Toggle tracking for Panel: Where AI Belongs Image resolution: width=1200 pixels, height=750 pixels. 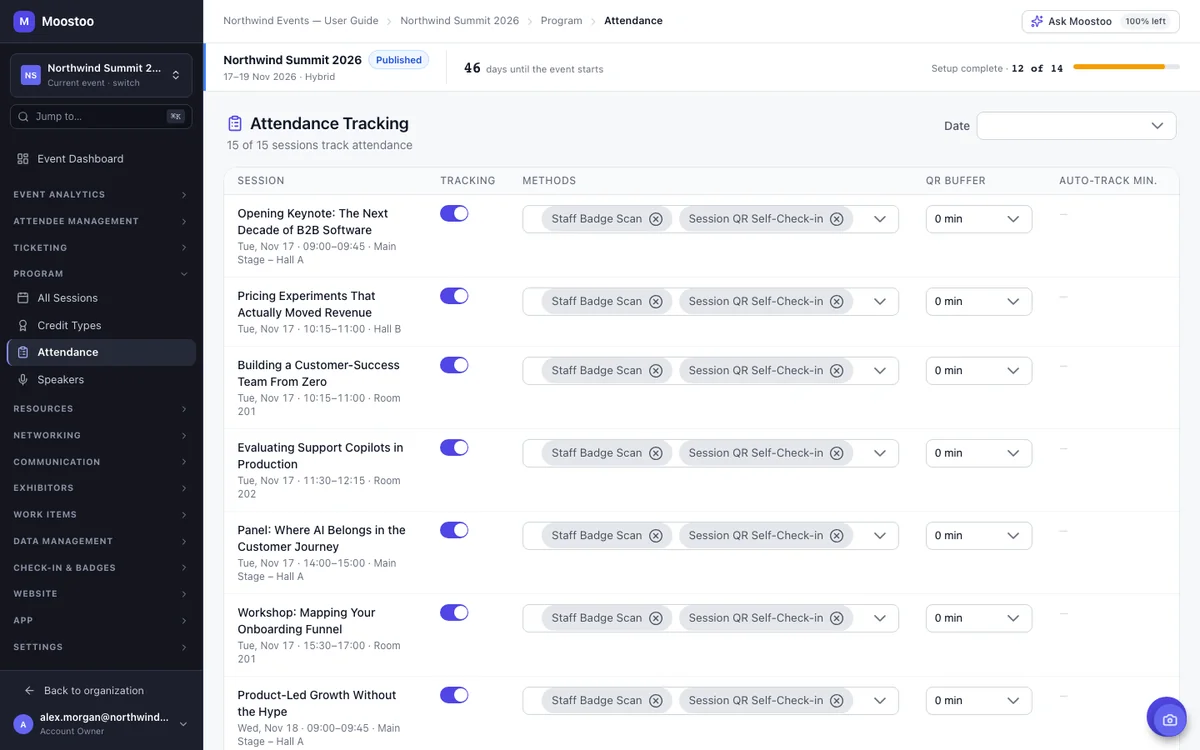[x=454, y=530]
